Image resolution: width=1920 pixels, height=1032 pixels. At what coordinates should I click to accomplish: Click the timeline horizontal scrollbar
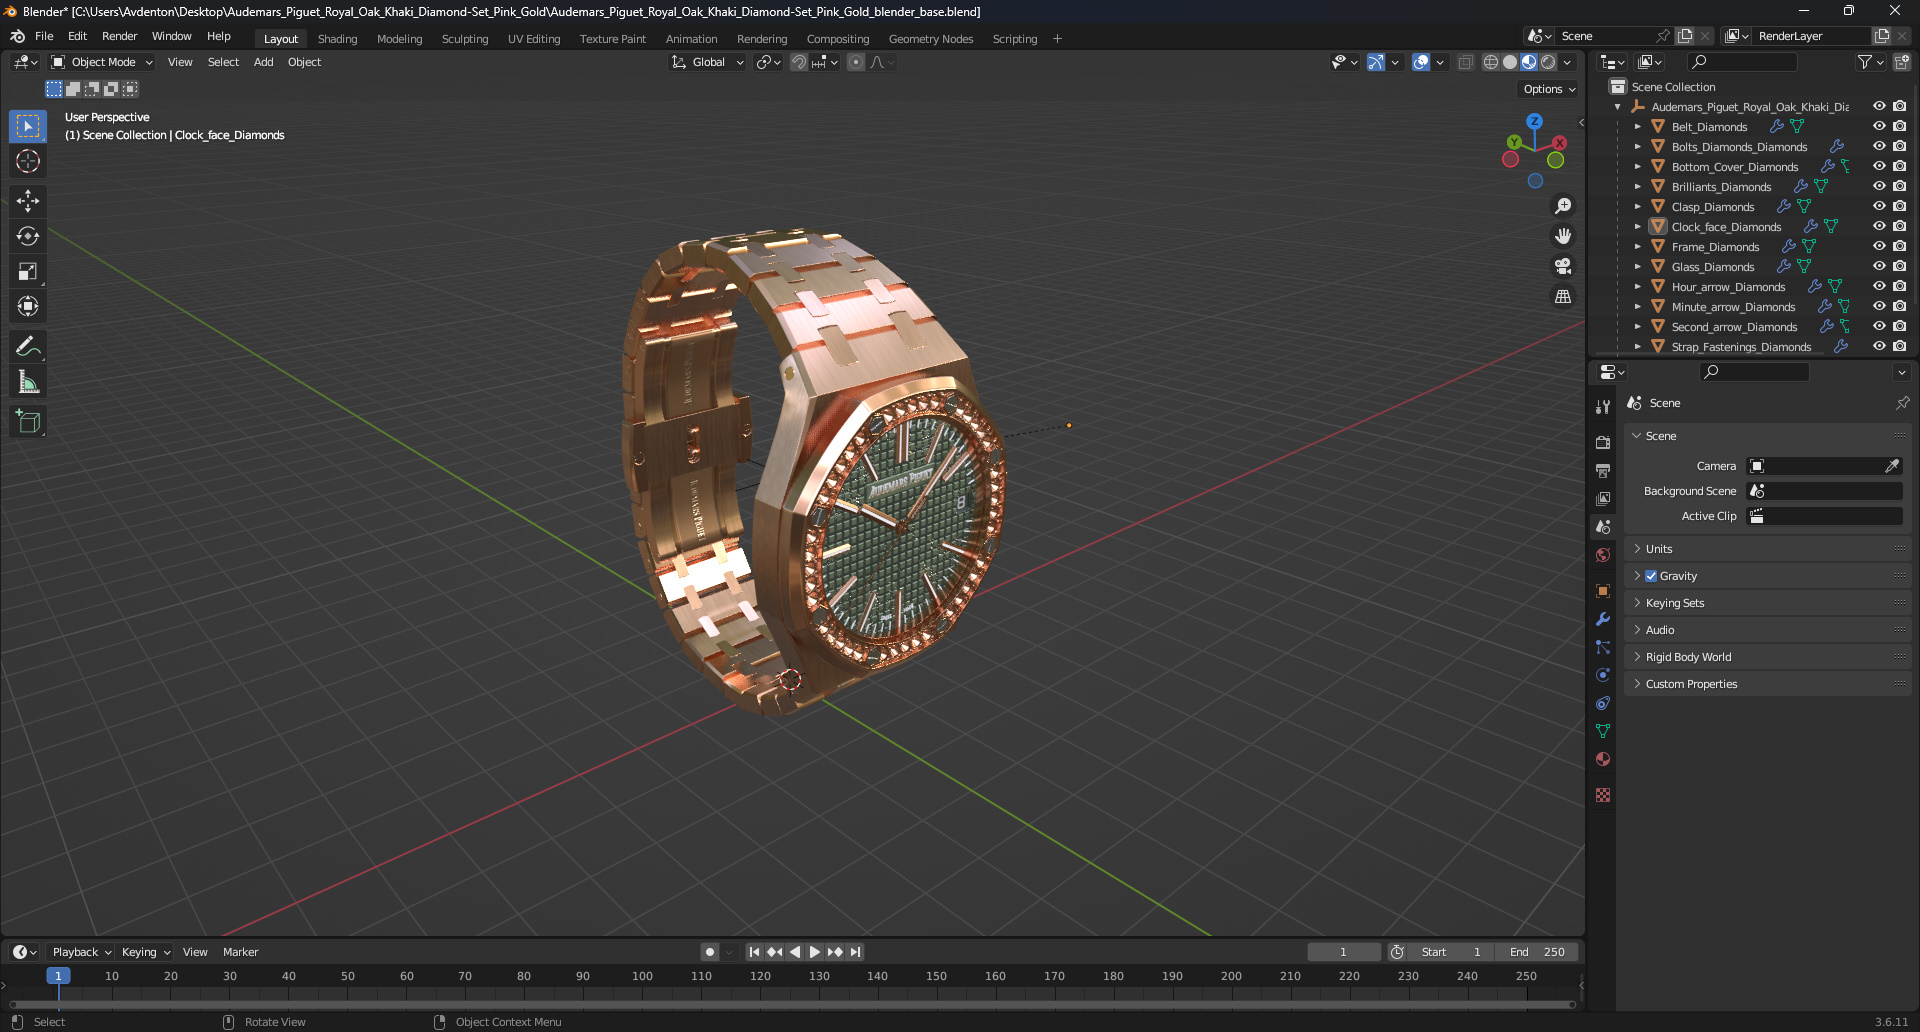(x=792, y=1004)
